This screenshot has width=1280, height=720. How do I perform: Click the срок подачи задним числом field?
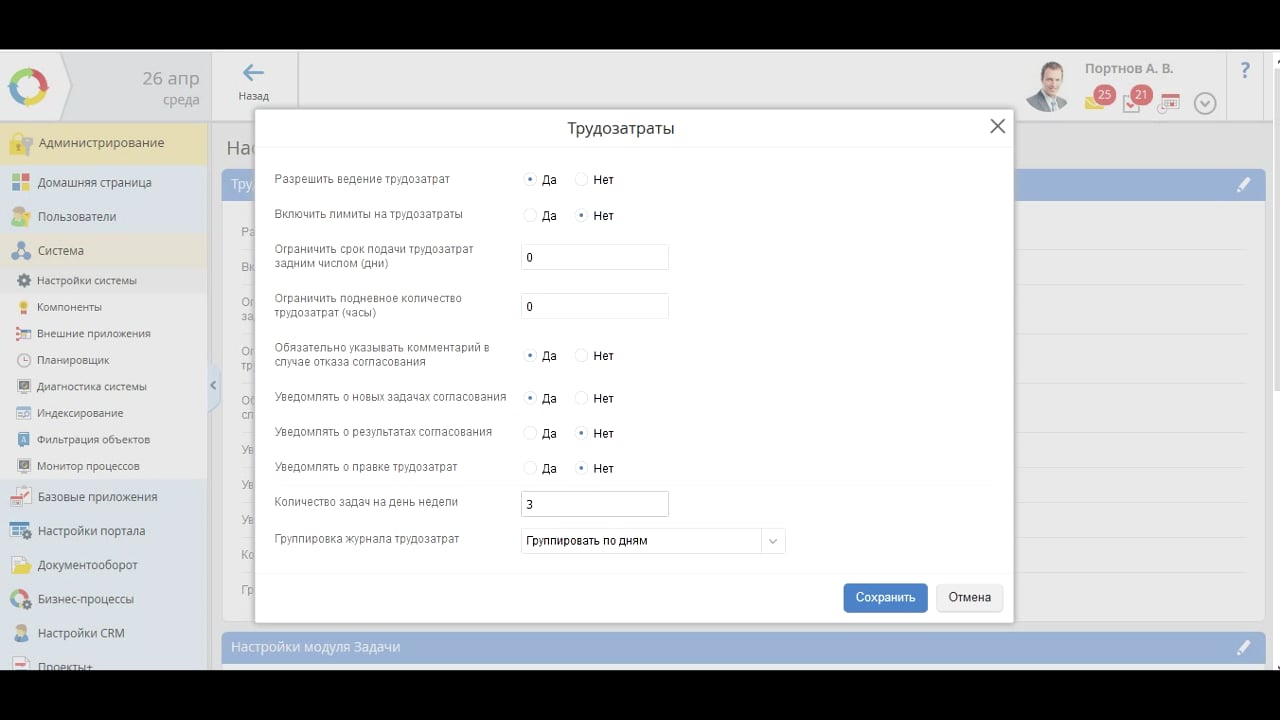point(594,257)
